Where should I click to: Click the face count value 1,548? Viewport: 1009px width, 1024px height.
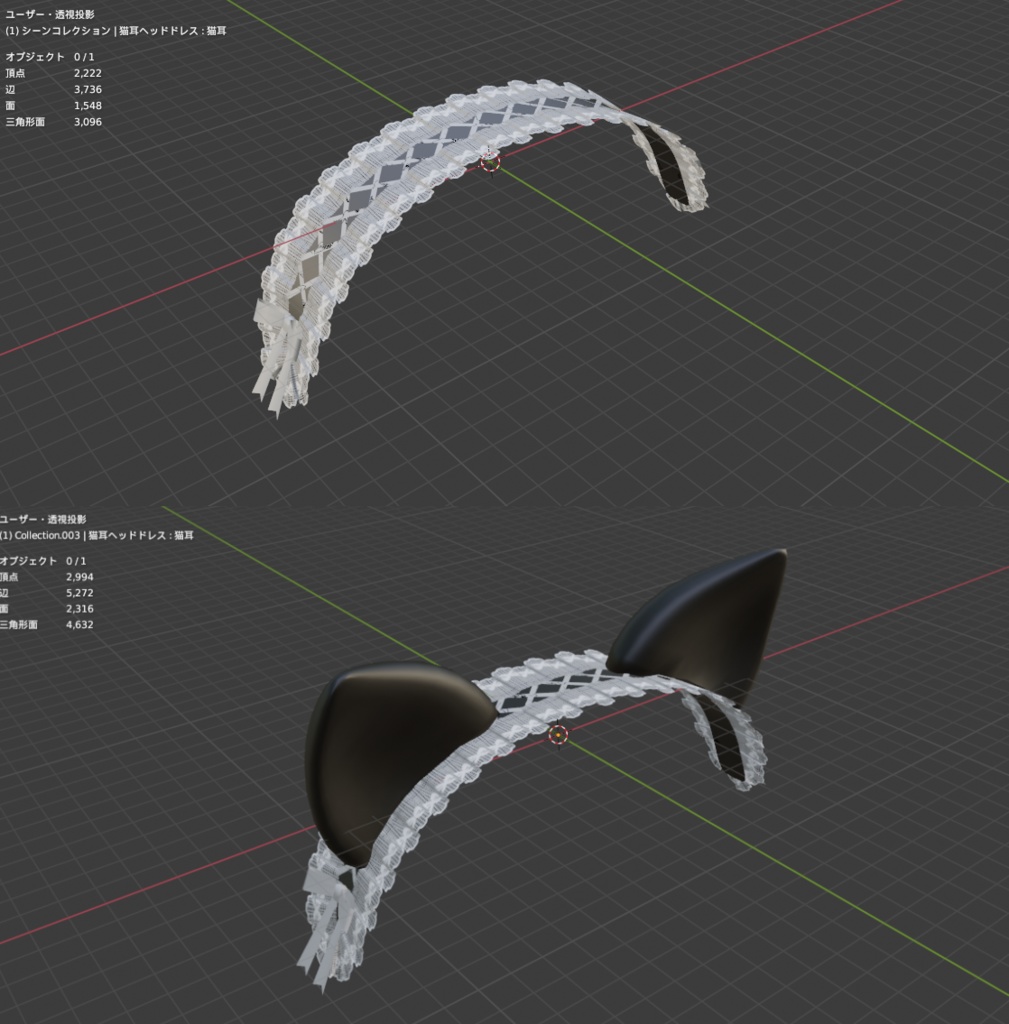(88, 106)
